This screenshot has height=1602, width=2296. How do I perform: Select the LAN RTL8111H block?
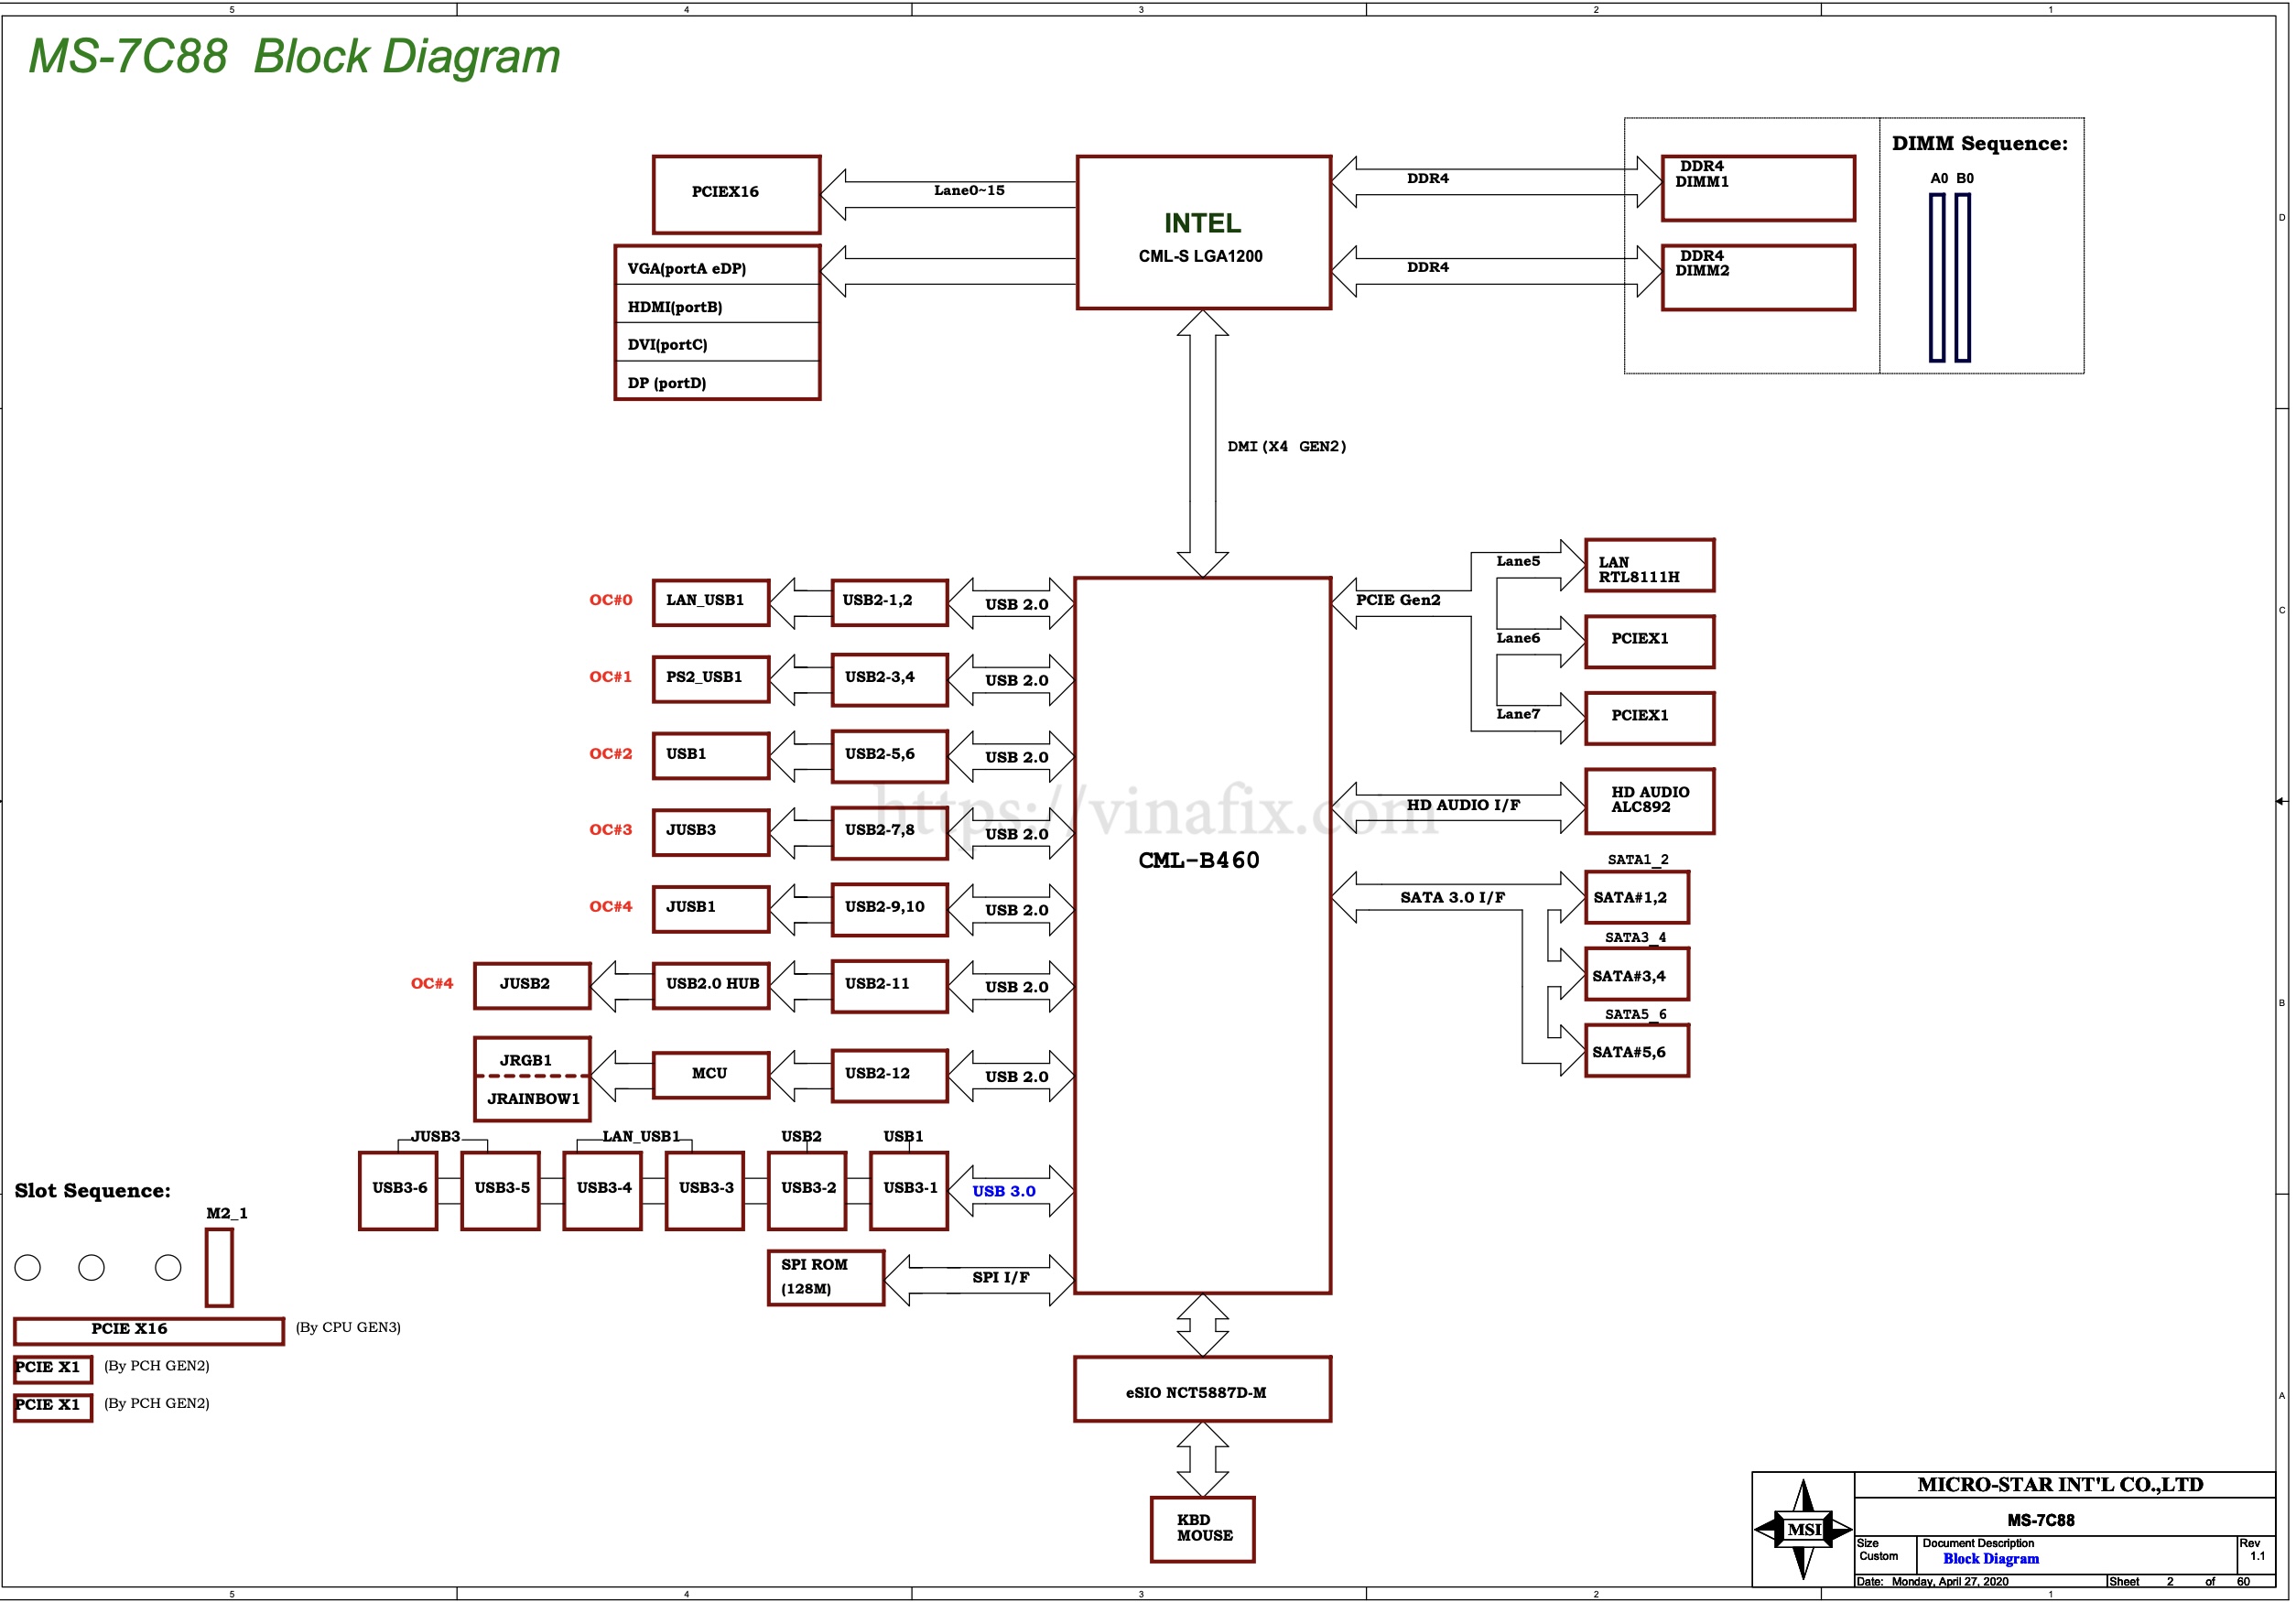pyautogui.click(x=1649, y=567)
